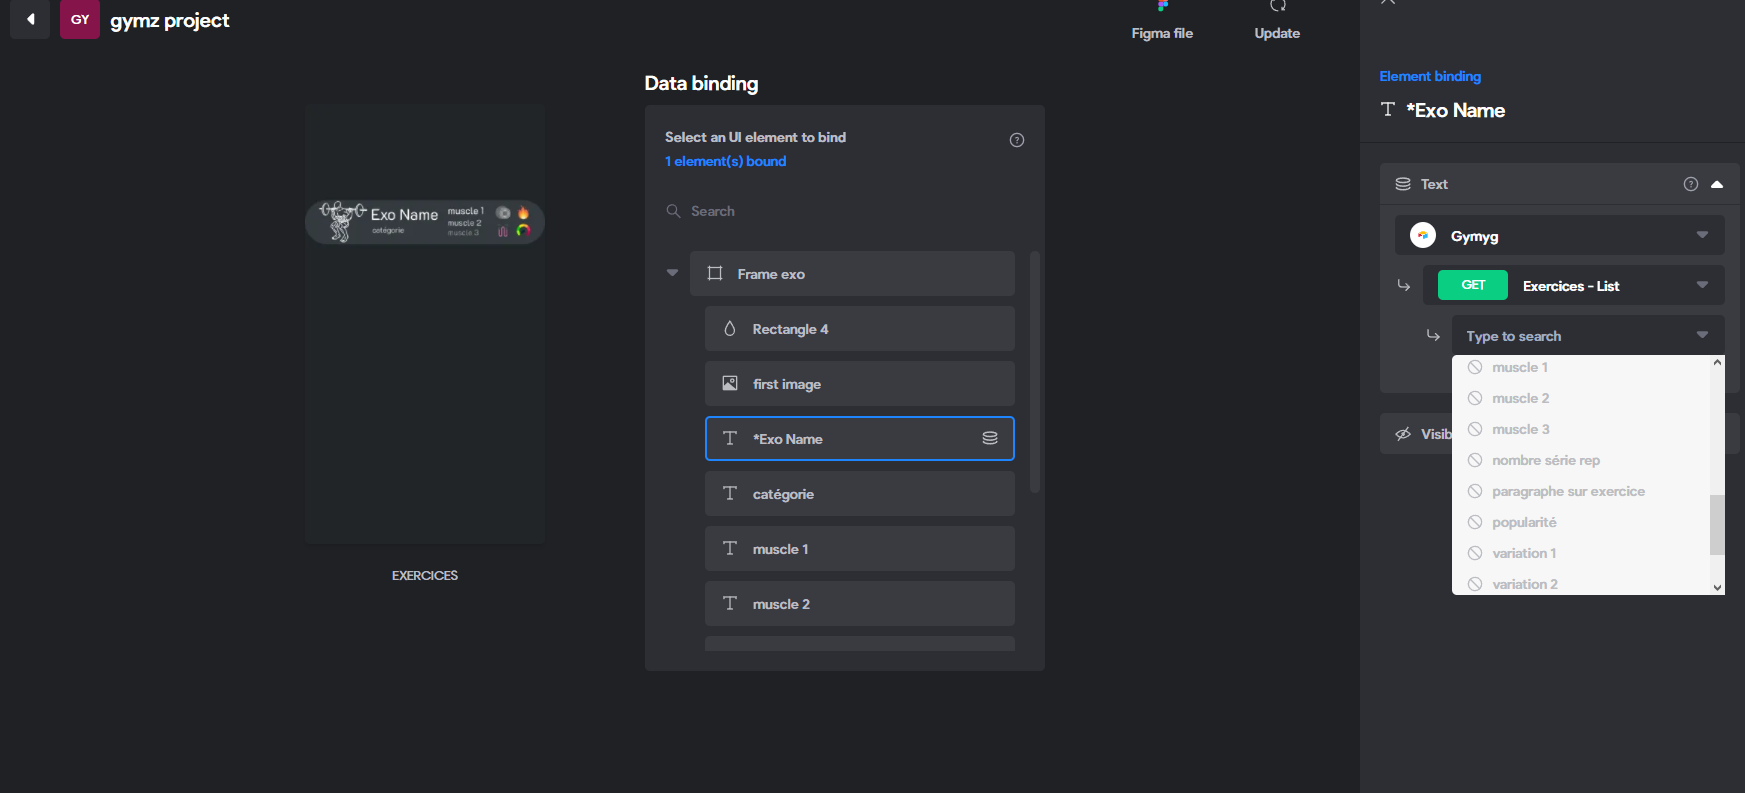Viewport: 1745px width, 793px height.
Task: Click the first image picture icon
Action: 730,383
